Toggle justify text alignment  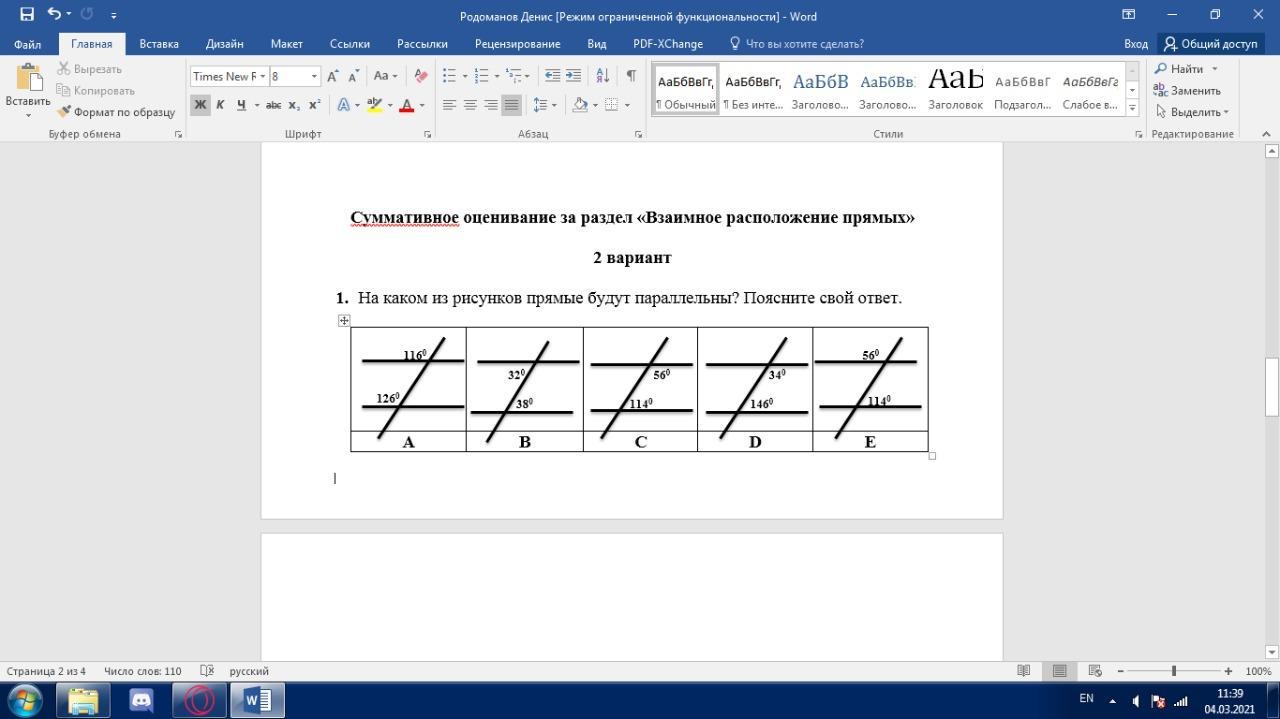point(511,105)
